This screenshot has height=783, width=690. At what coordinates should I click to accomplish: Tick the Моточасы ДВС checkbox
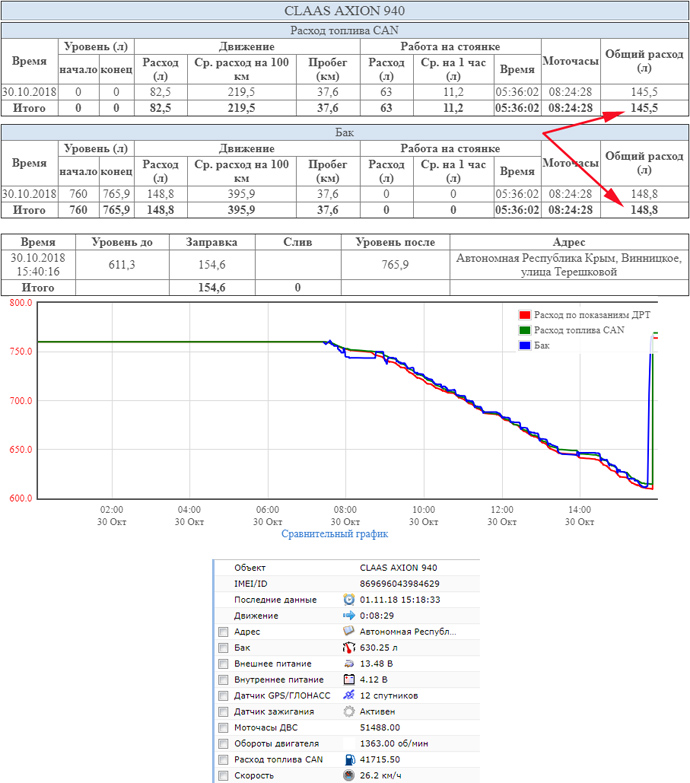[222, 727]
